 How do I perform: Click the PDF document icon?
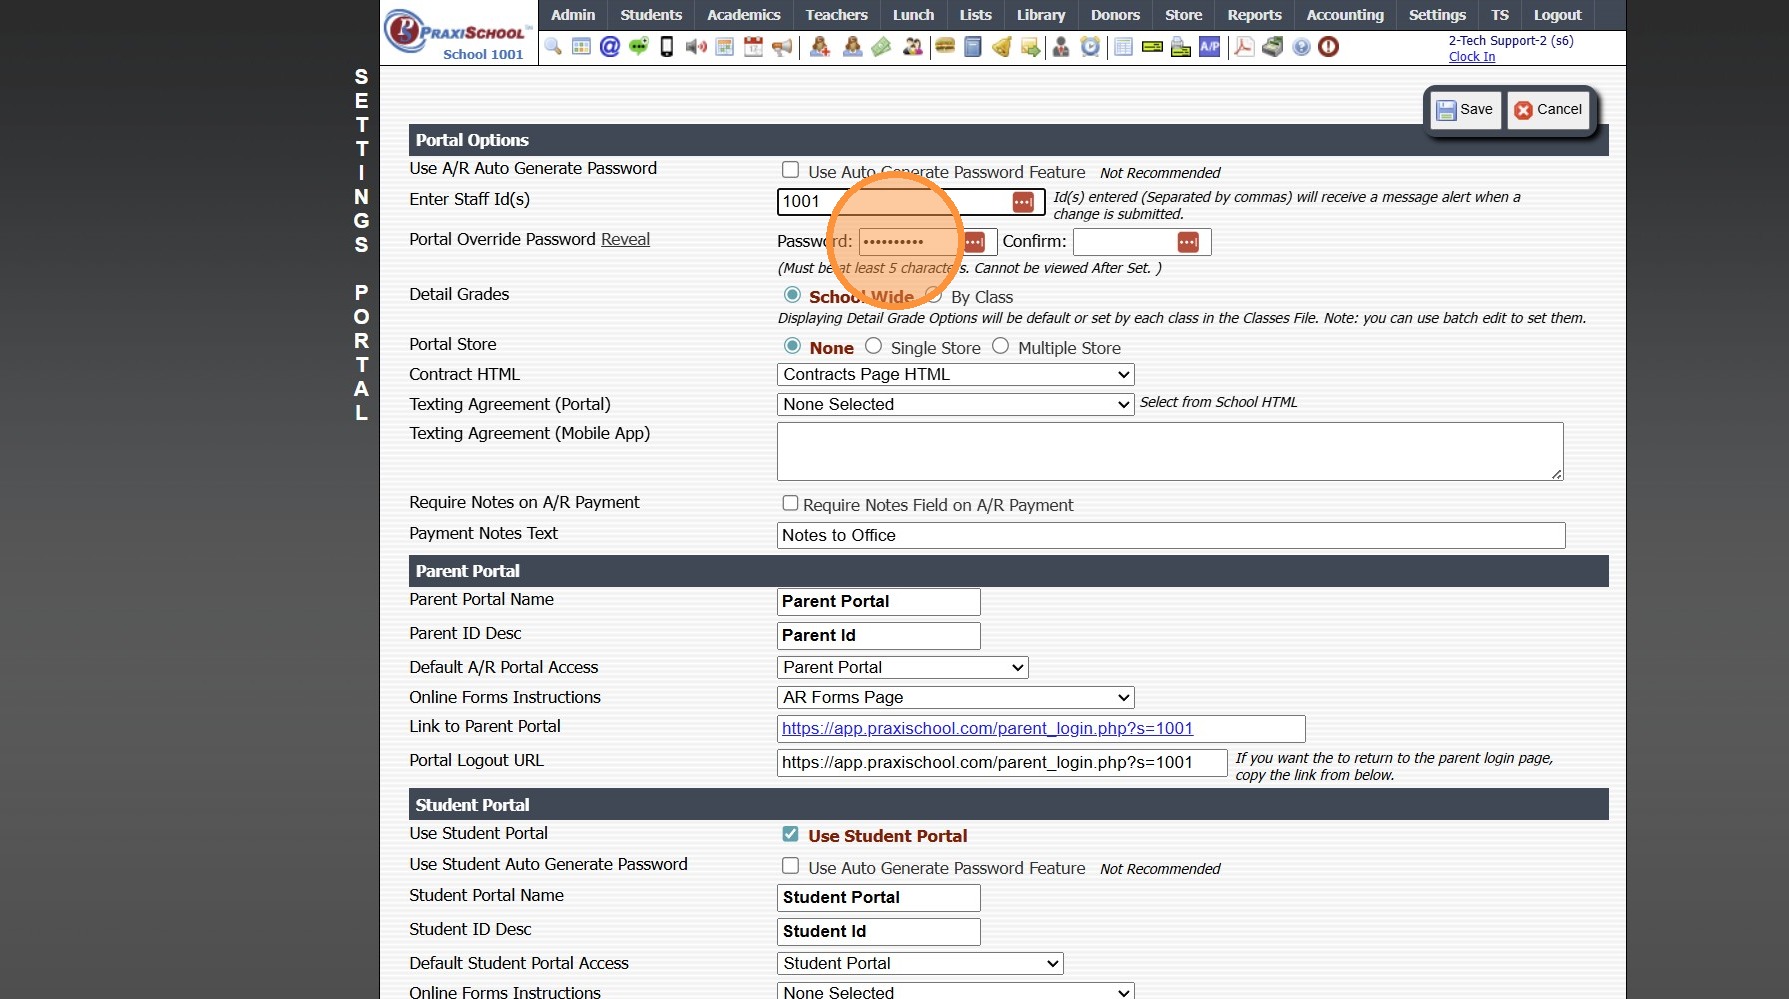tap(1244, 47)
